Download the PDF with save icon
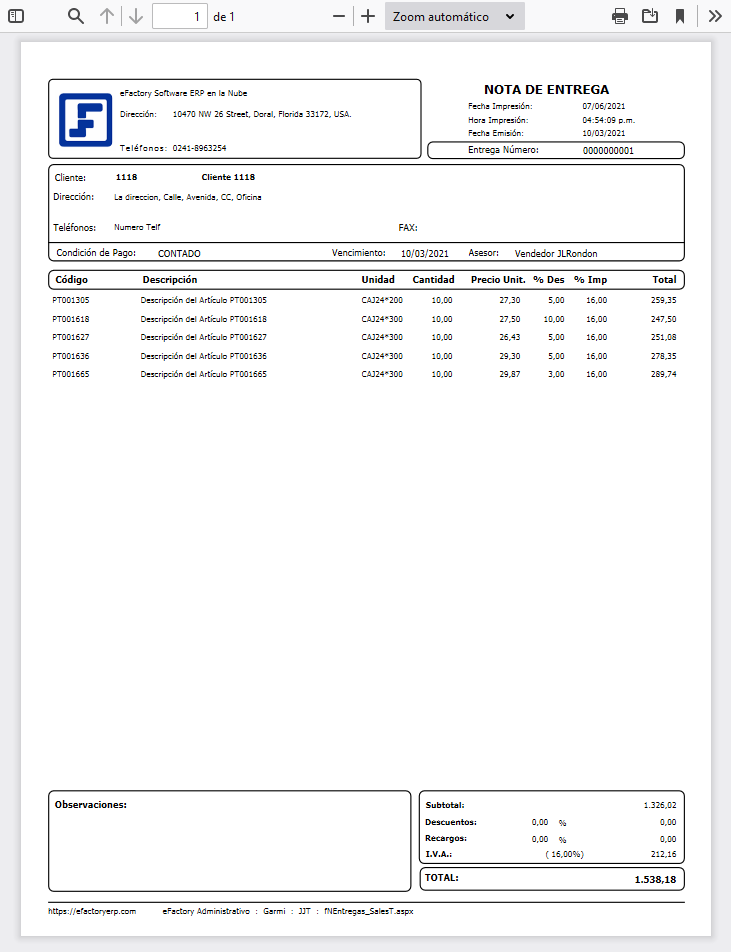731x952 pixels. click(x=650, y=16)
